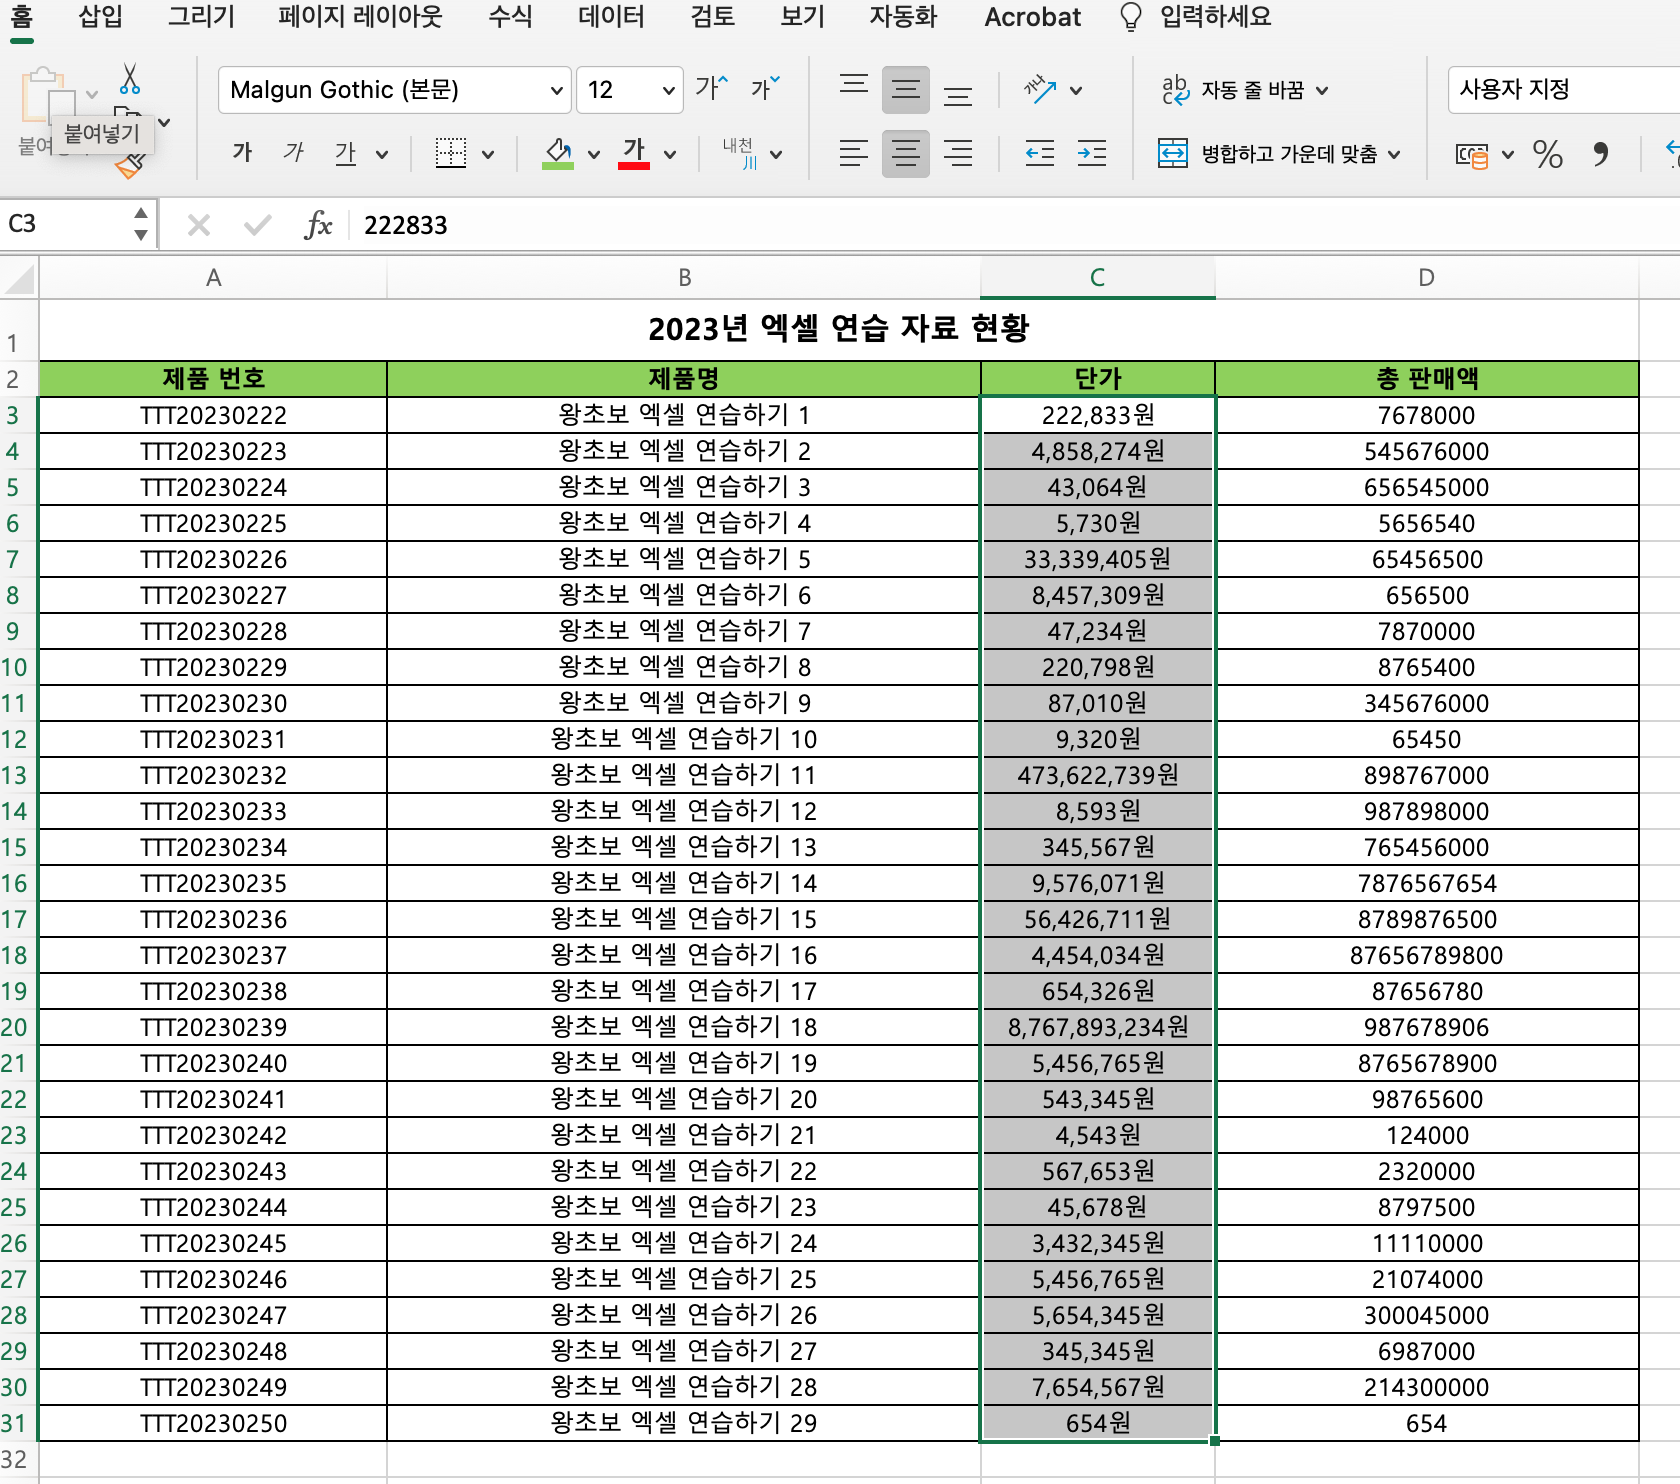Toggle italic 가 formatting
1680x1484 pixels.
(x=293, y=153)
